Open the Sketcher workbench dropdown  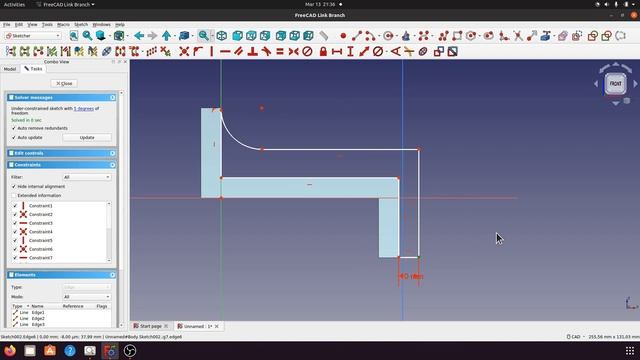(33, 36)
